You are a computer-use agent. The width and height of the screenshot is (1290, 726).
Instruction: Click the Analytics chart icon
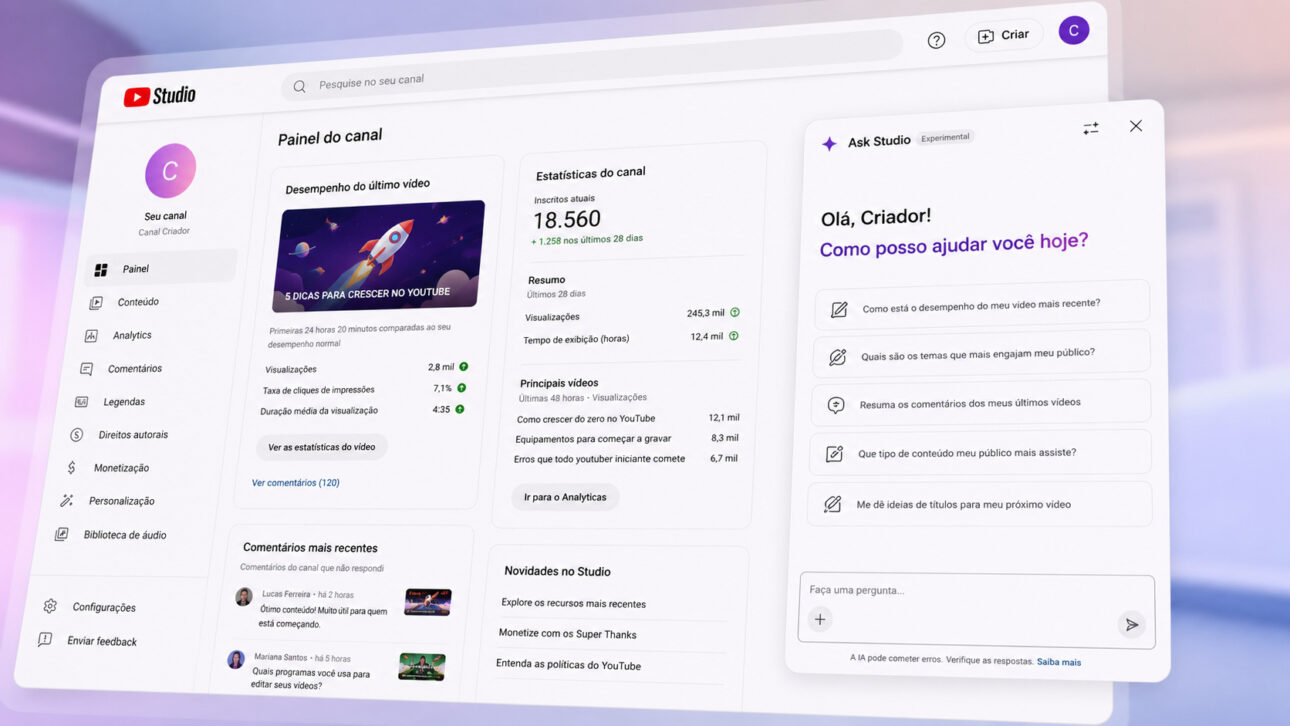click(91, 336)
